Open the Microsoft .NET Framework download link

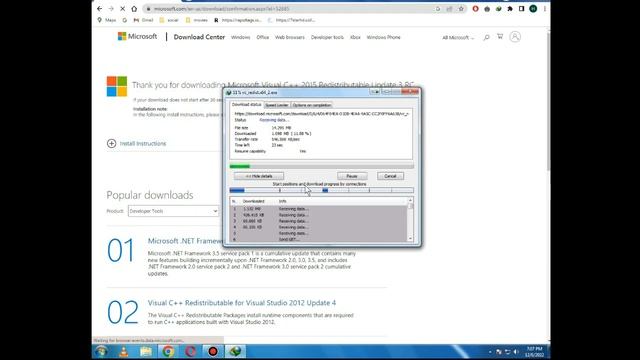click(x=185, y=241)
